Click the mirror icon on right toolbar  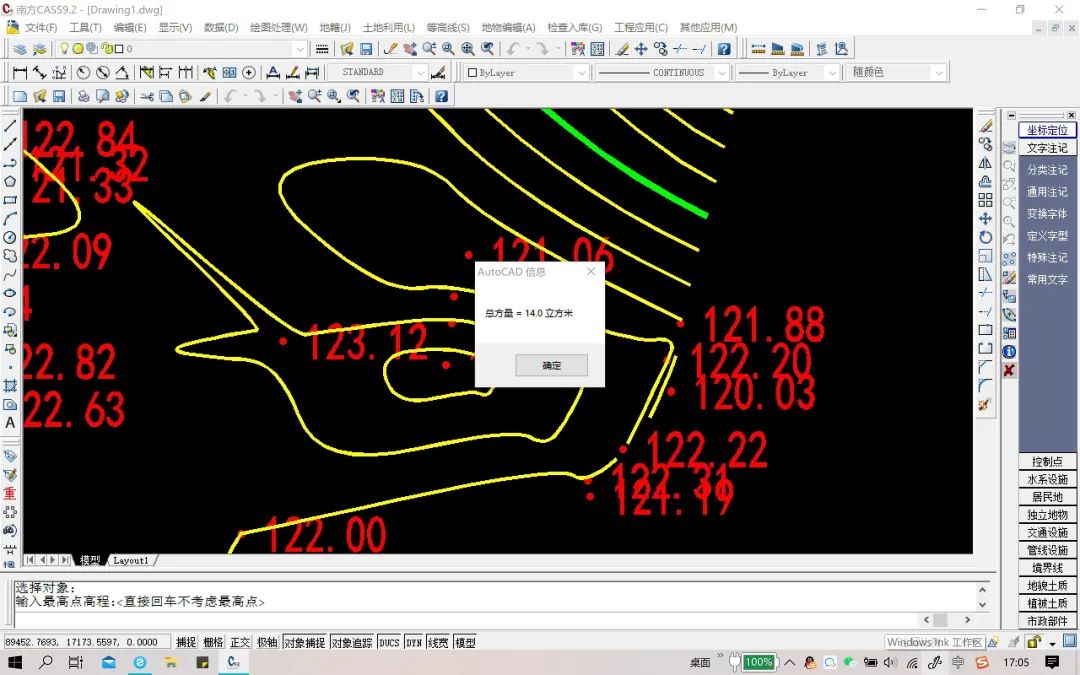986,163
